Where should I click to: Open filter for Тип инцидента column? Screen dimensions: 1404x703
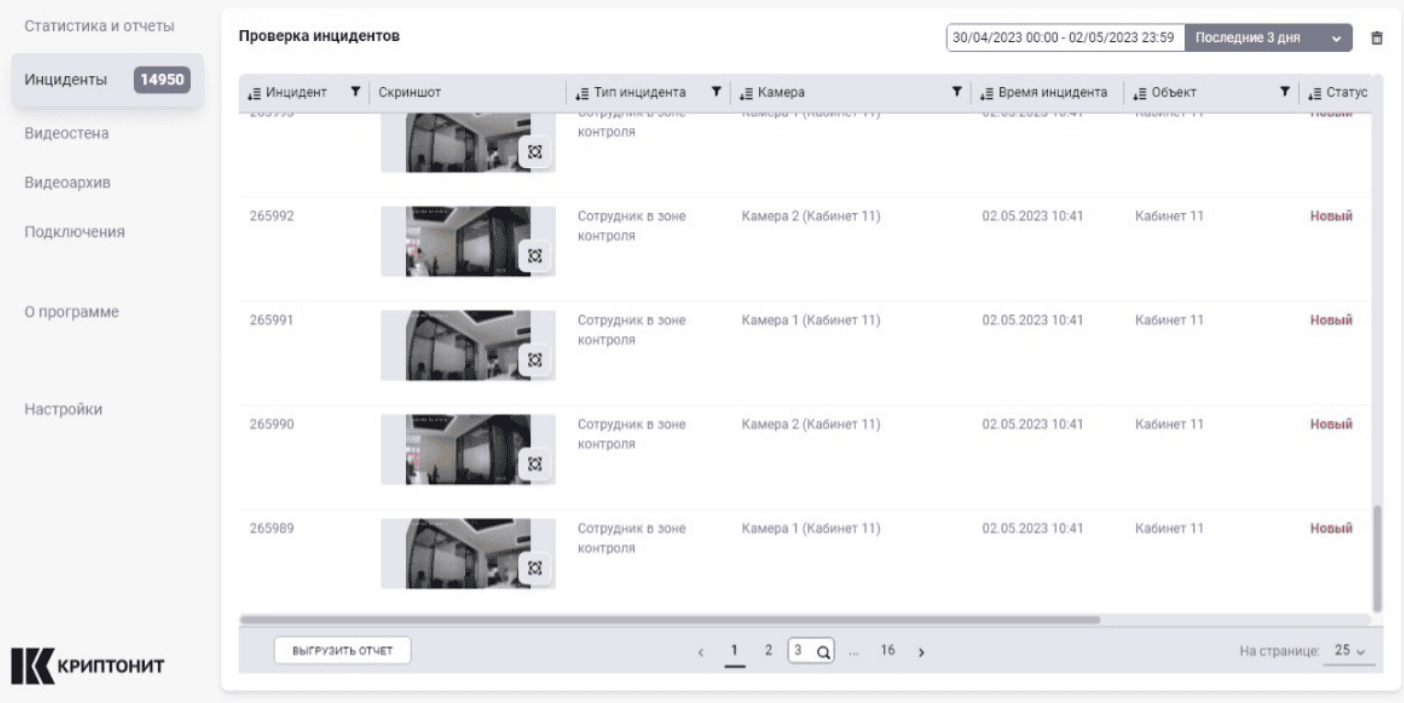click(x=715, y=93)
